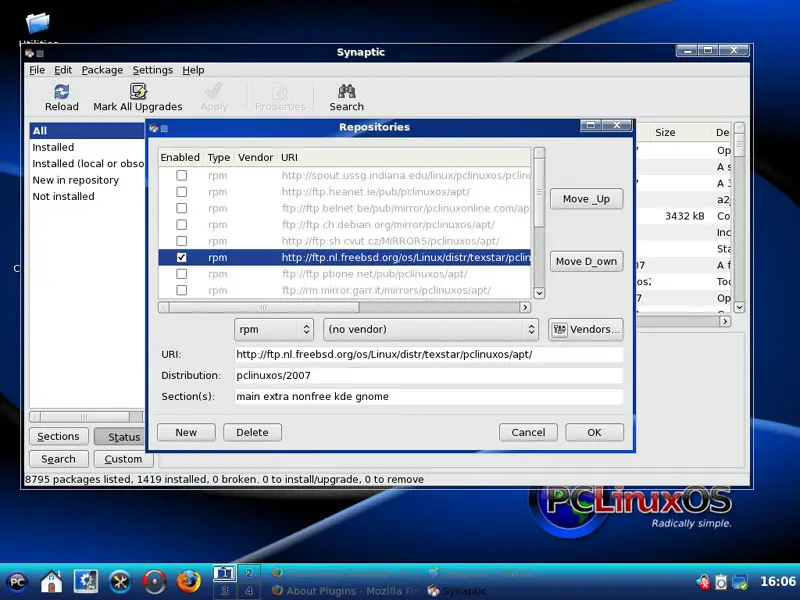
Task: Click the URI input field
Action: 429,355
